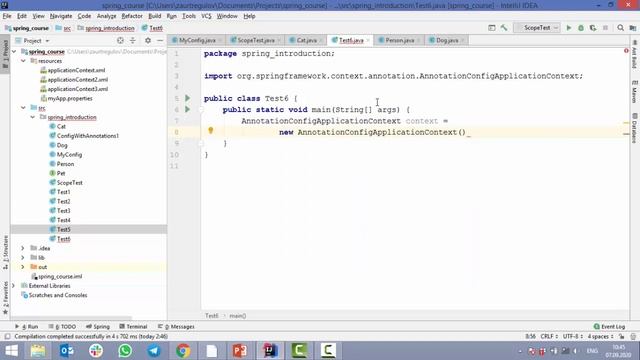Open the Windows Start menu
Image resolution: width=640 pixels, height=360 pixels.
click(11, 351)
